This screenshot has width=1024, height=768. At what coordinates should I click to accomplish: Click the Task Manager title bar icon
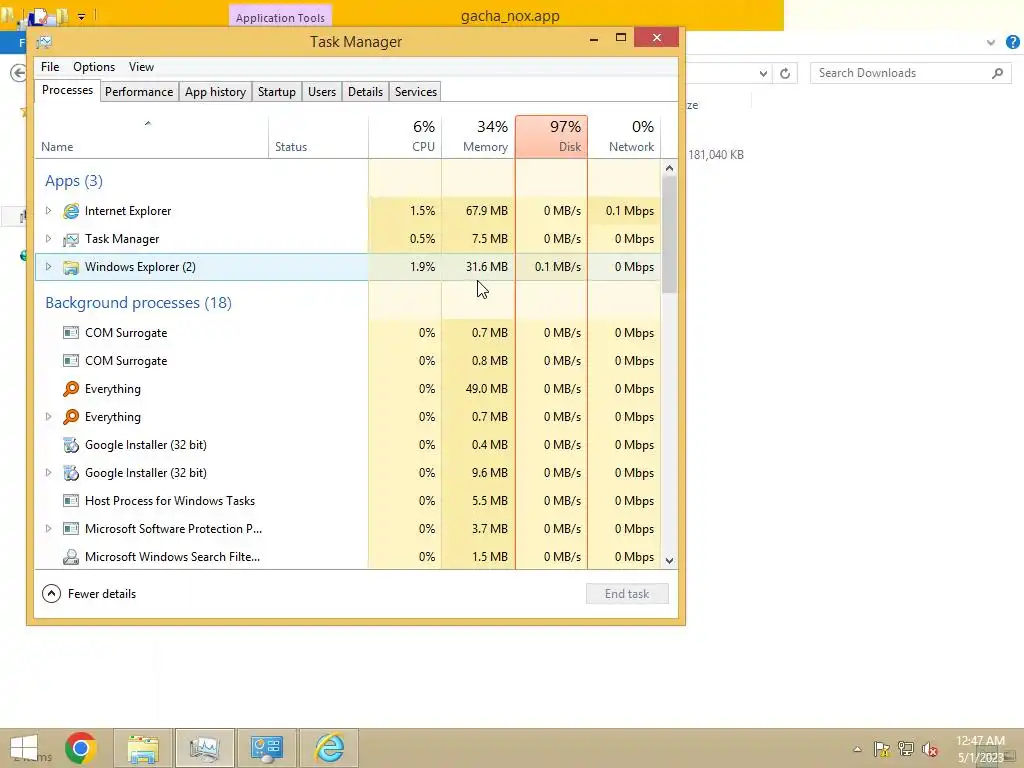point(44,42)
